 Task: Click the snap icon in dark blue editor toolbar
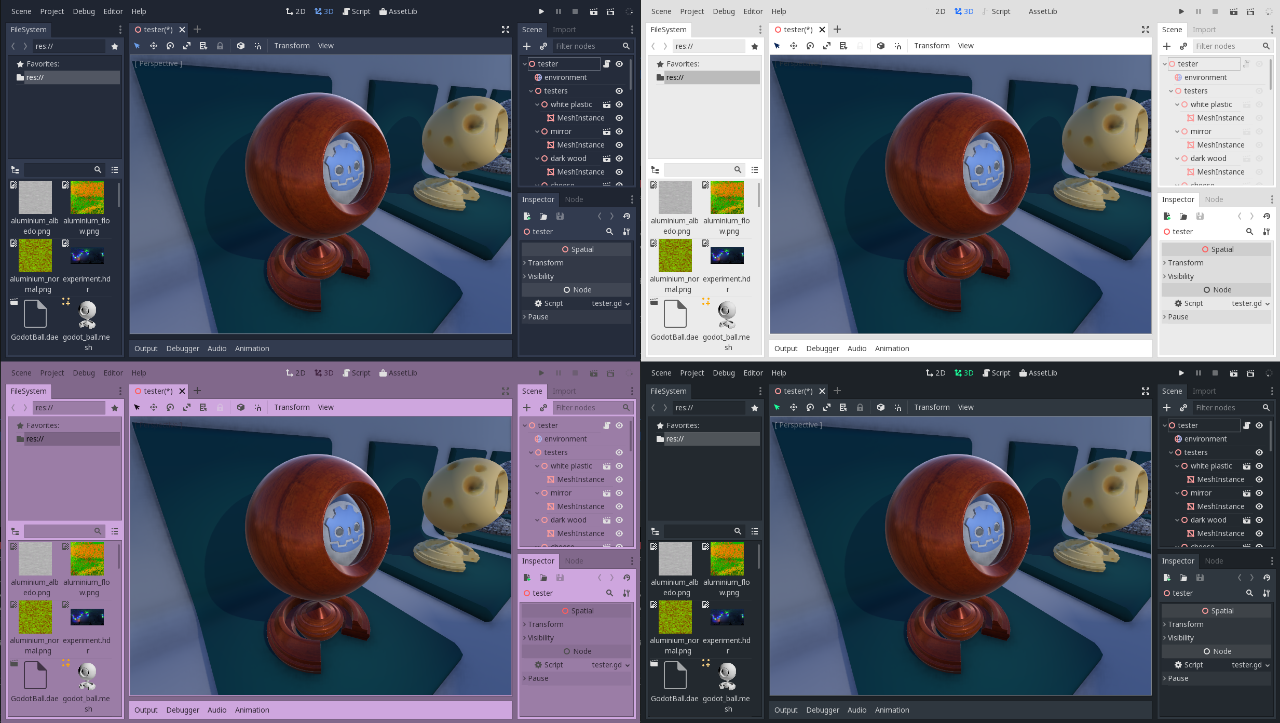pos(256,45)
